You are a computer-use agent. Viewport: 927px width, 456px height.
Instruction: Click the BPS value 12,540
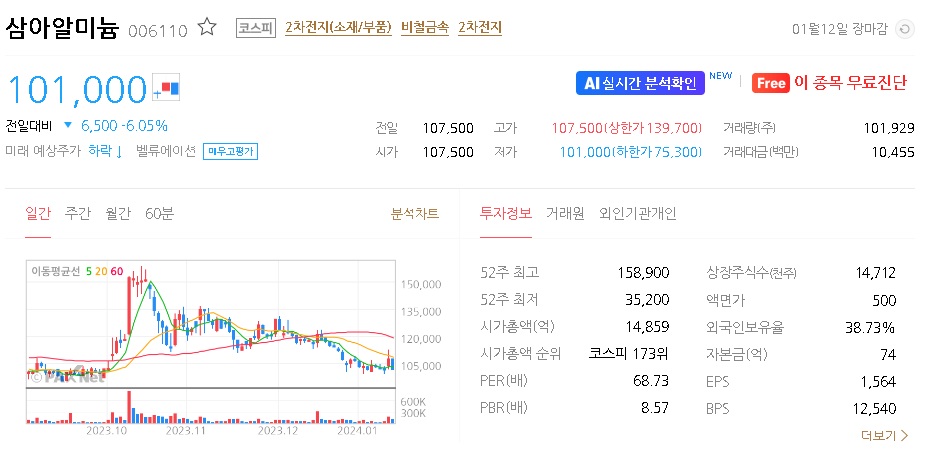(x=876, y=408)
